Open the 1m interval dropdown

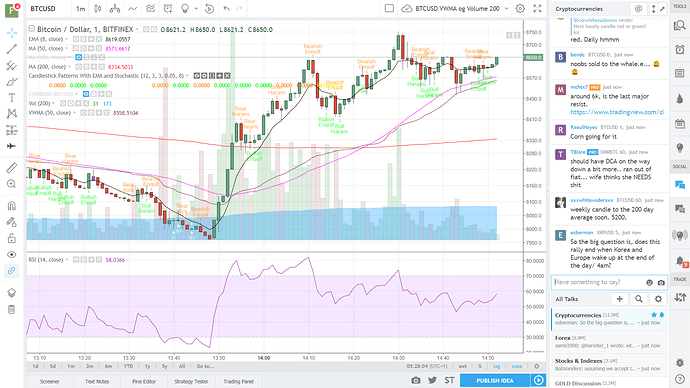(81, 8)
